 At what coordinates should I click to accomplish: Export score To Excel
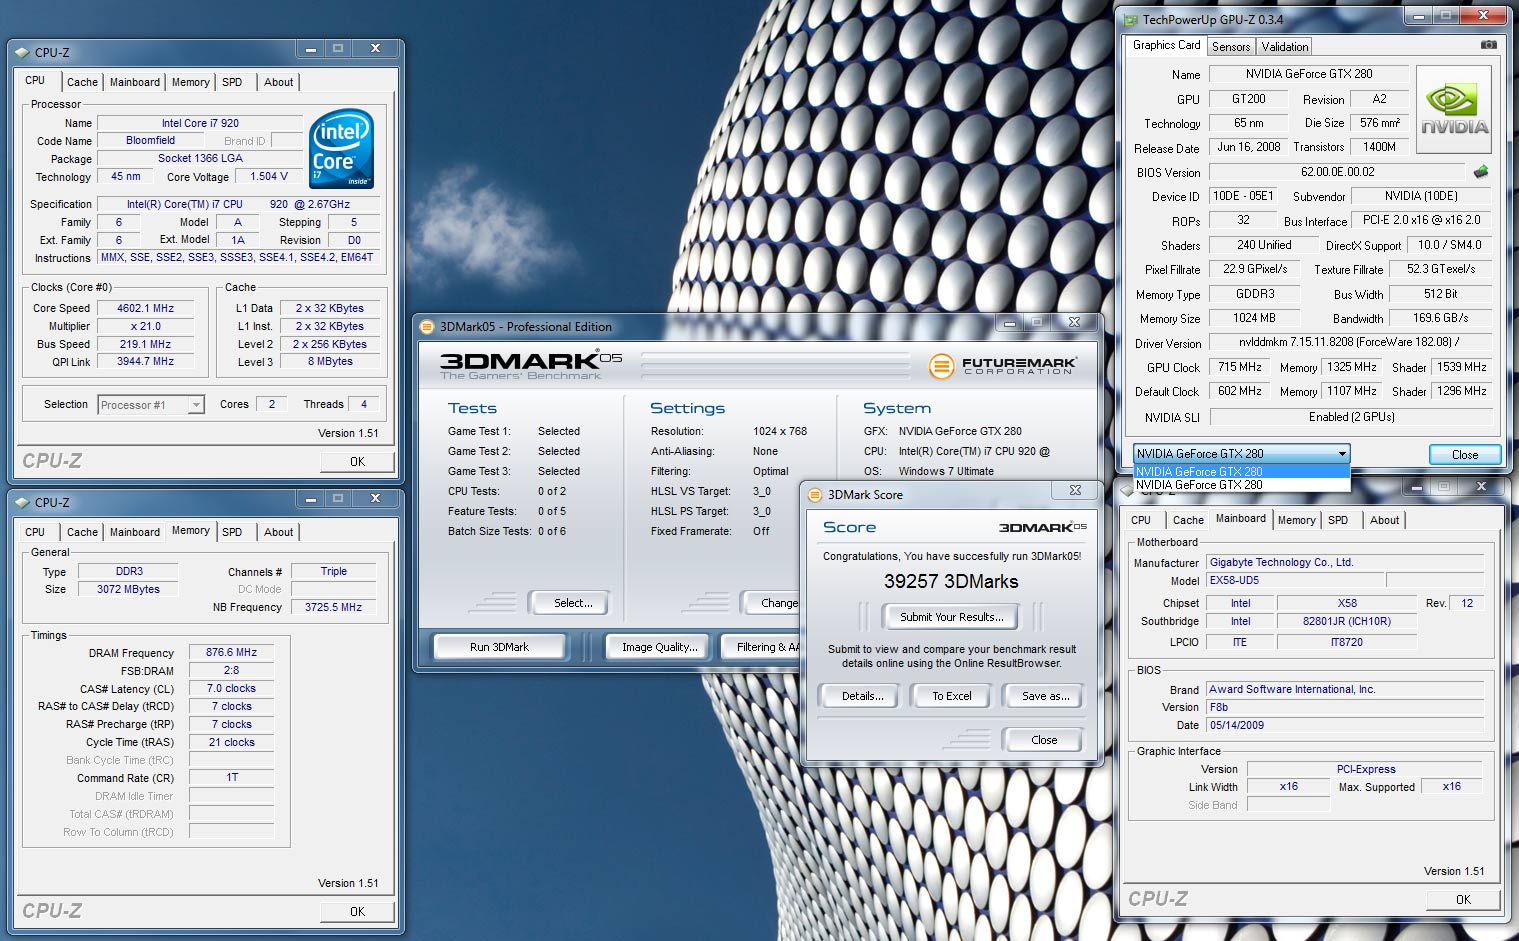pos(952,696)
